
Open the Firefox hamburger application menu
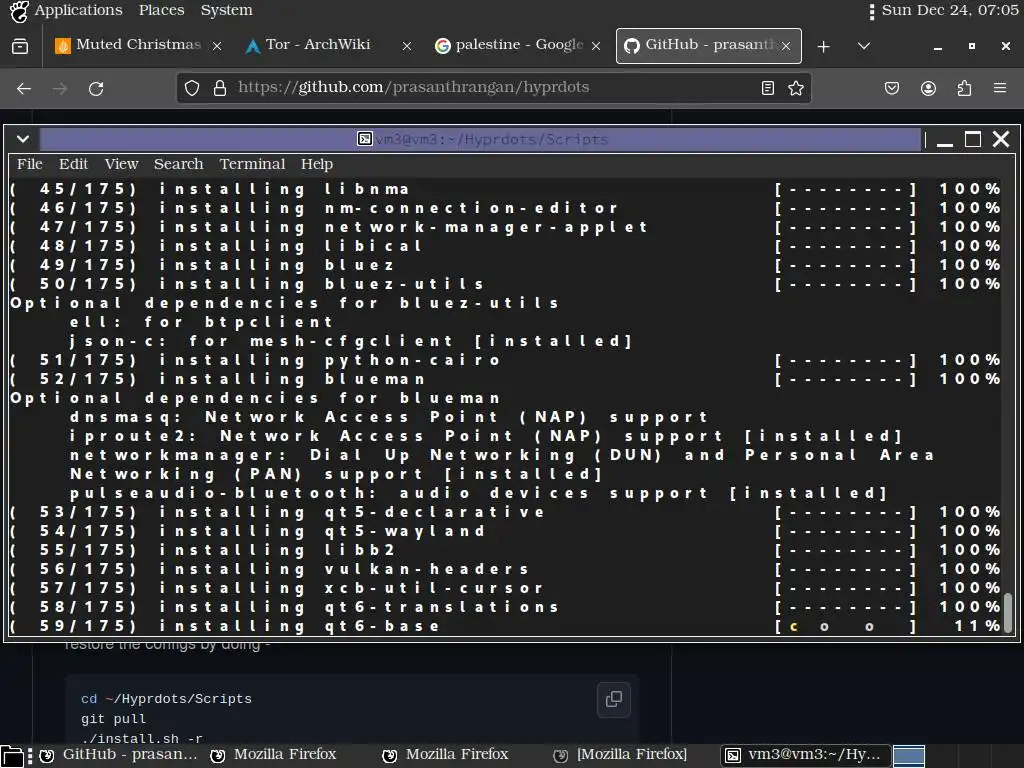[x=1000, y=88]
